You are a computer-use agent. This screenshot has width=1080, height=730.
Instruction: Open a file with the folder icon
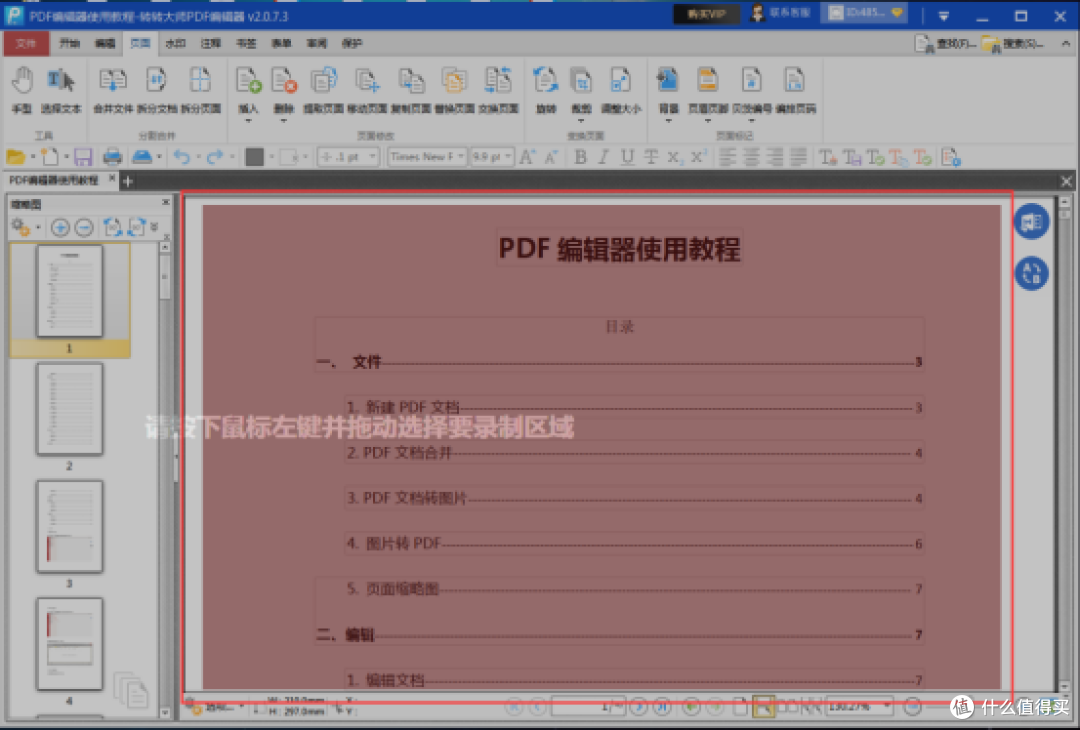pyautogui.click(x=15, y=158)
